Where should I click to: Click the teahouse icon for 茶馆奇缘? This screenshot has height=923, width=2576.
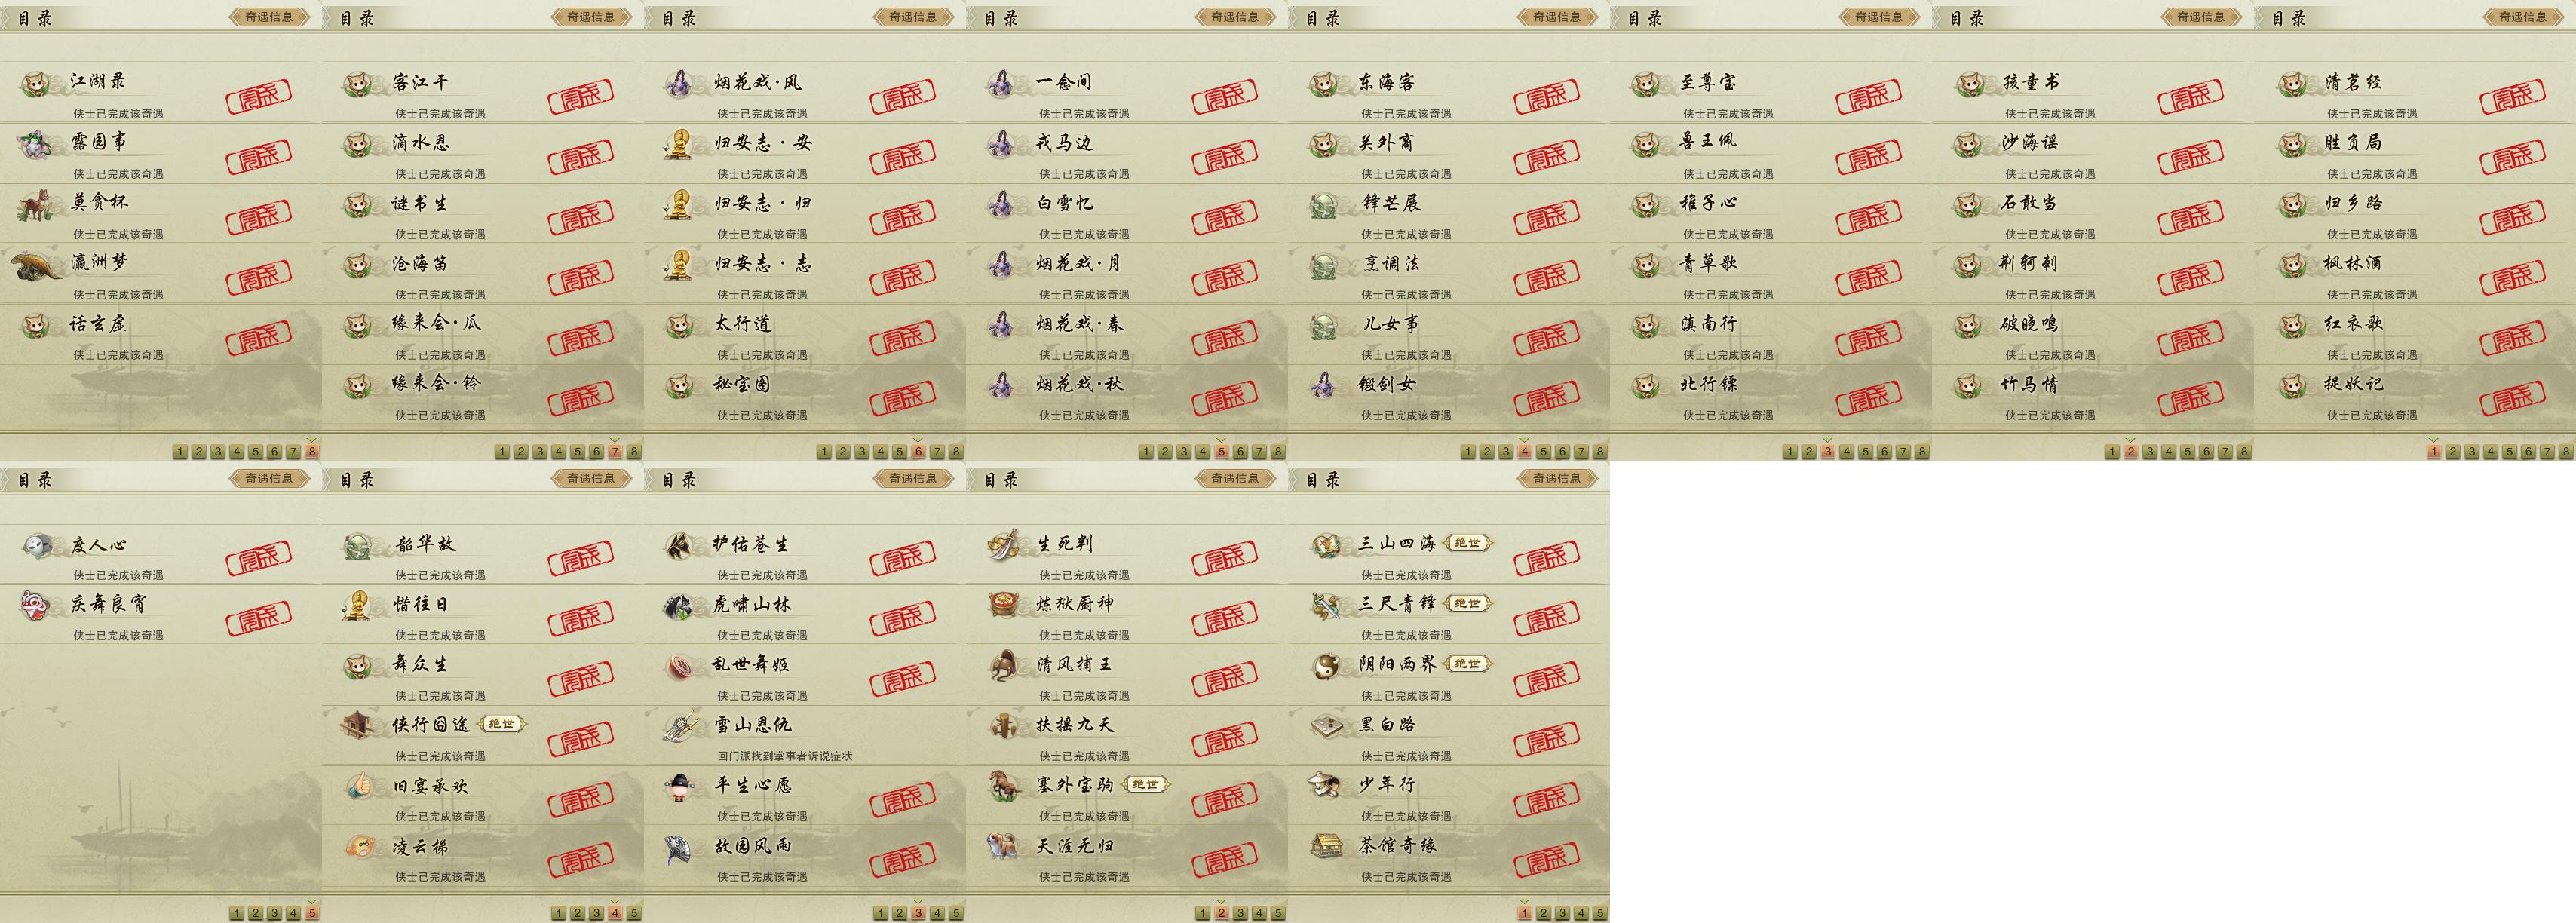1326,846
